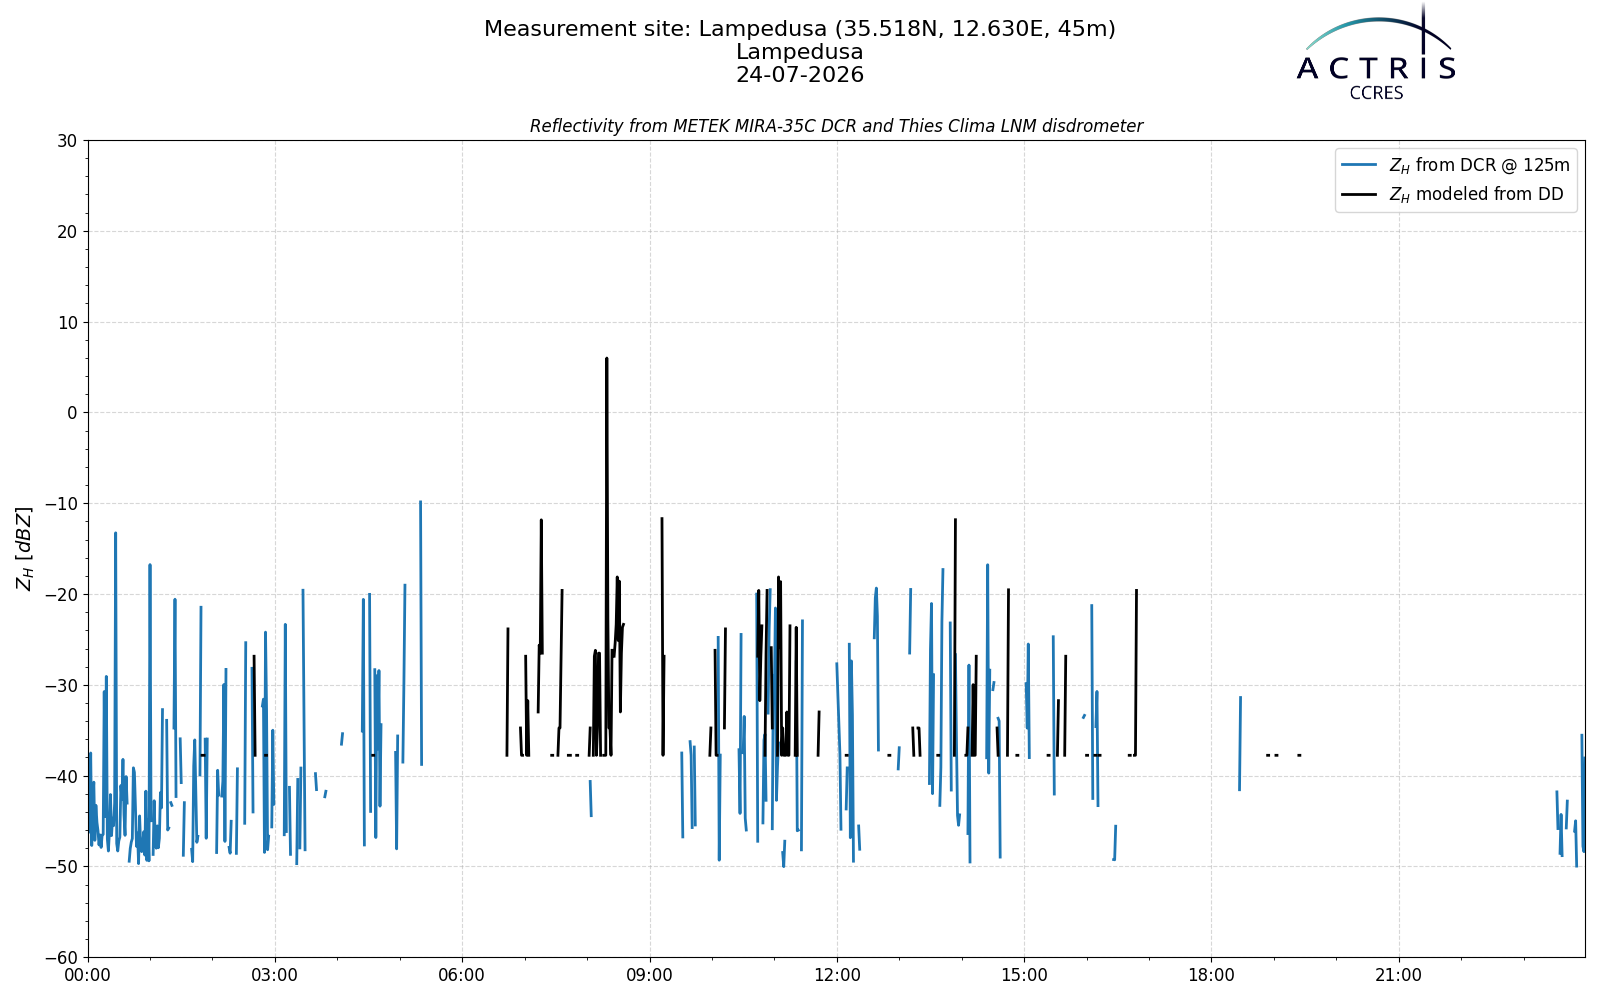Click the '15:00' x-axis tick label

tap(1024, 976)
